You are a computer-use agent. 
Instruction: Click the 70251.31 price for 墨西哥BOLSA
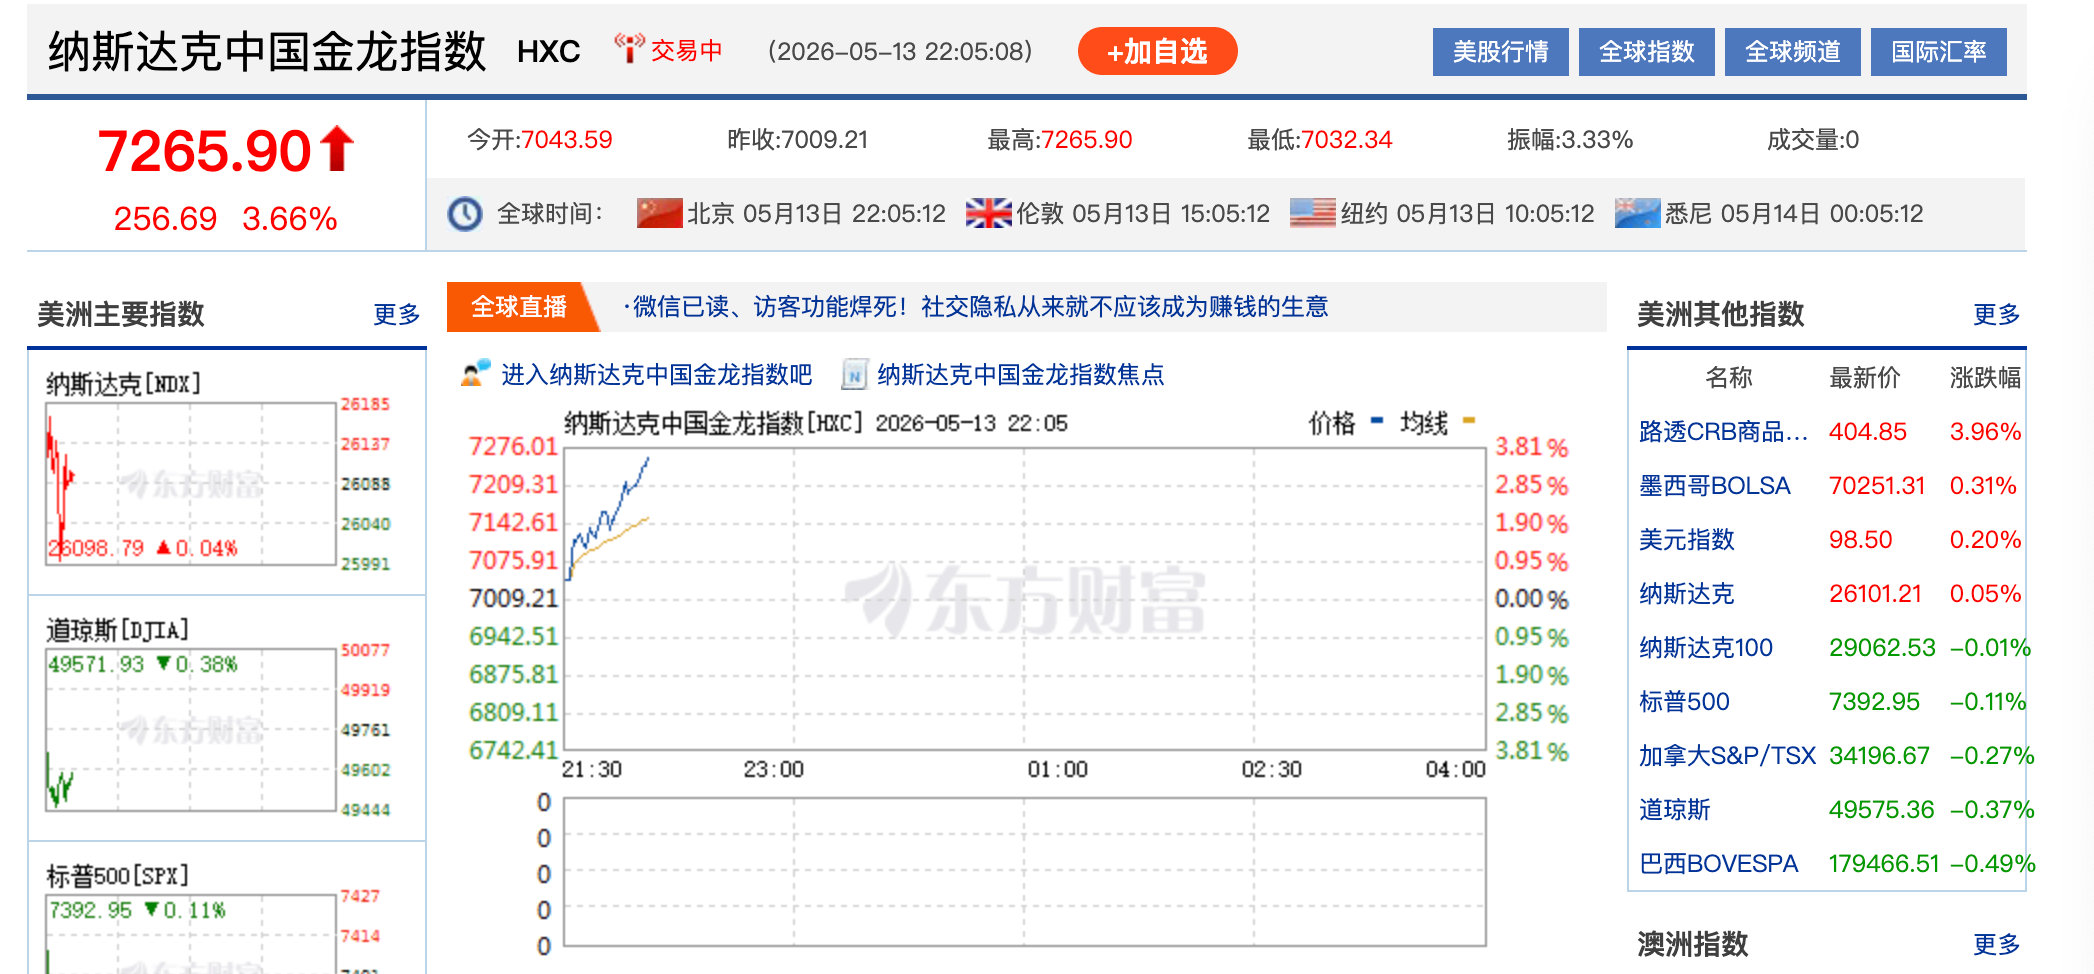[1877, 486]
